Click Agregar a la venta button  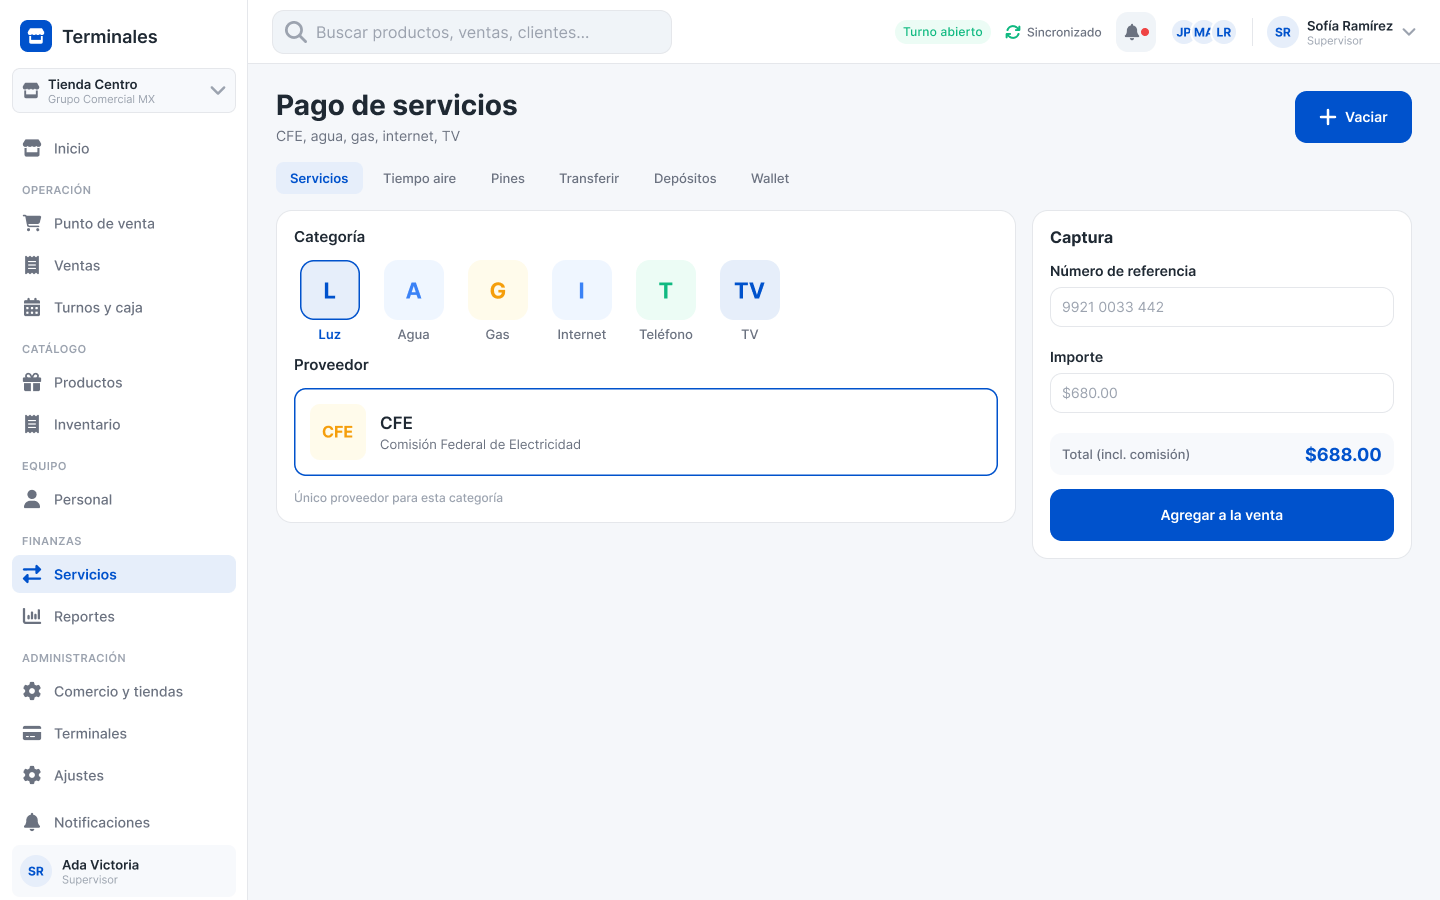pos(1221,515)
